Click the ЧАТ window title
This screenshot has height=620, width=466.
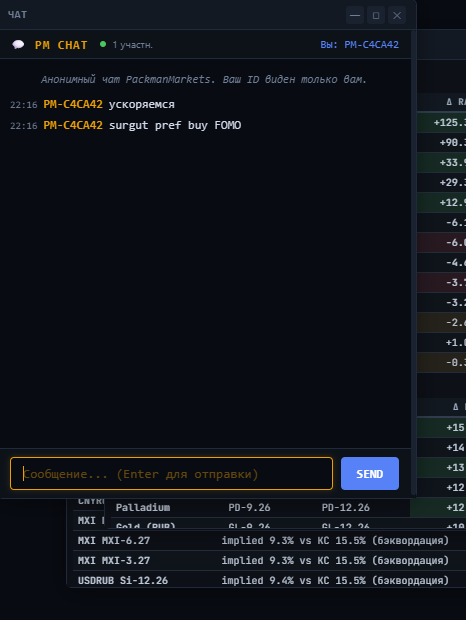(x=17, y=15)
